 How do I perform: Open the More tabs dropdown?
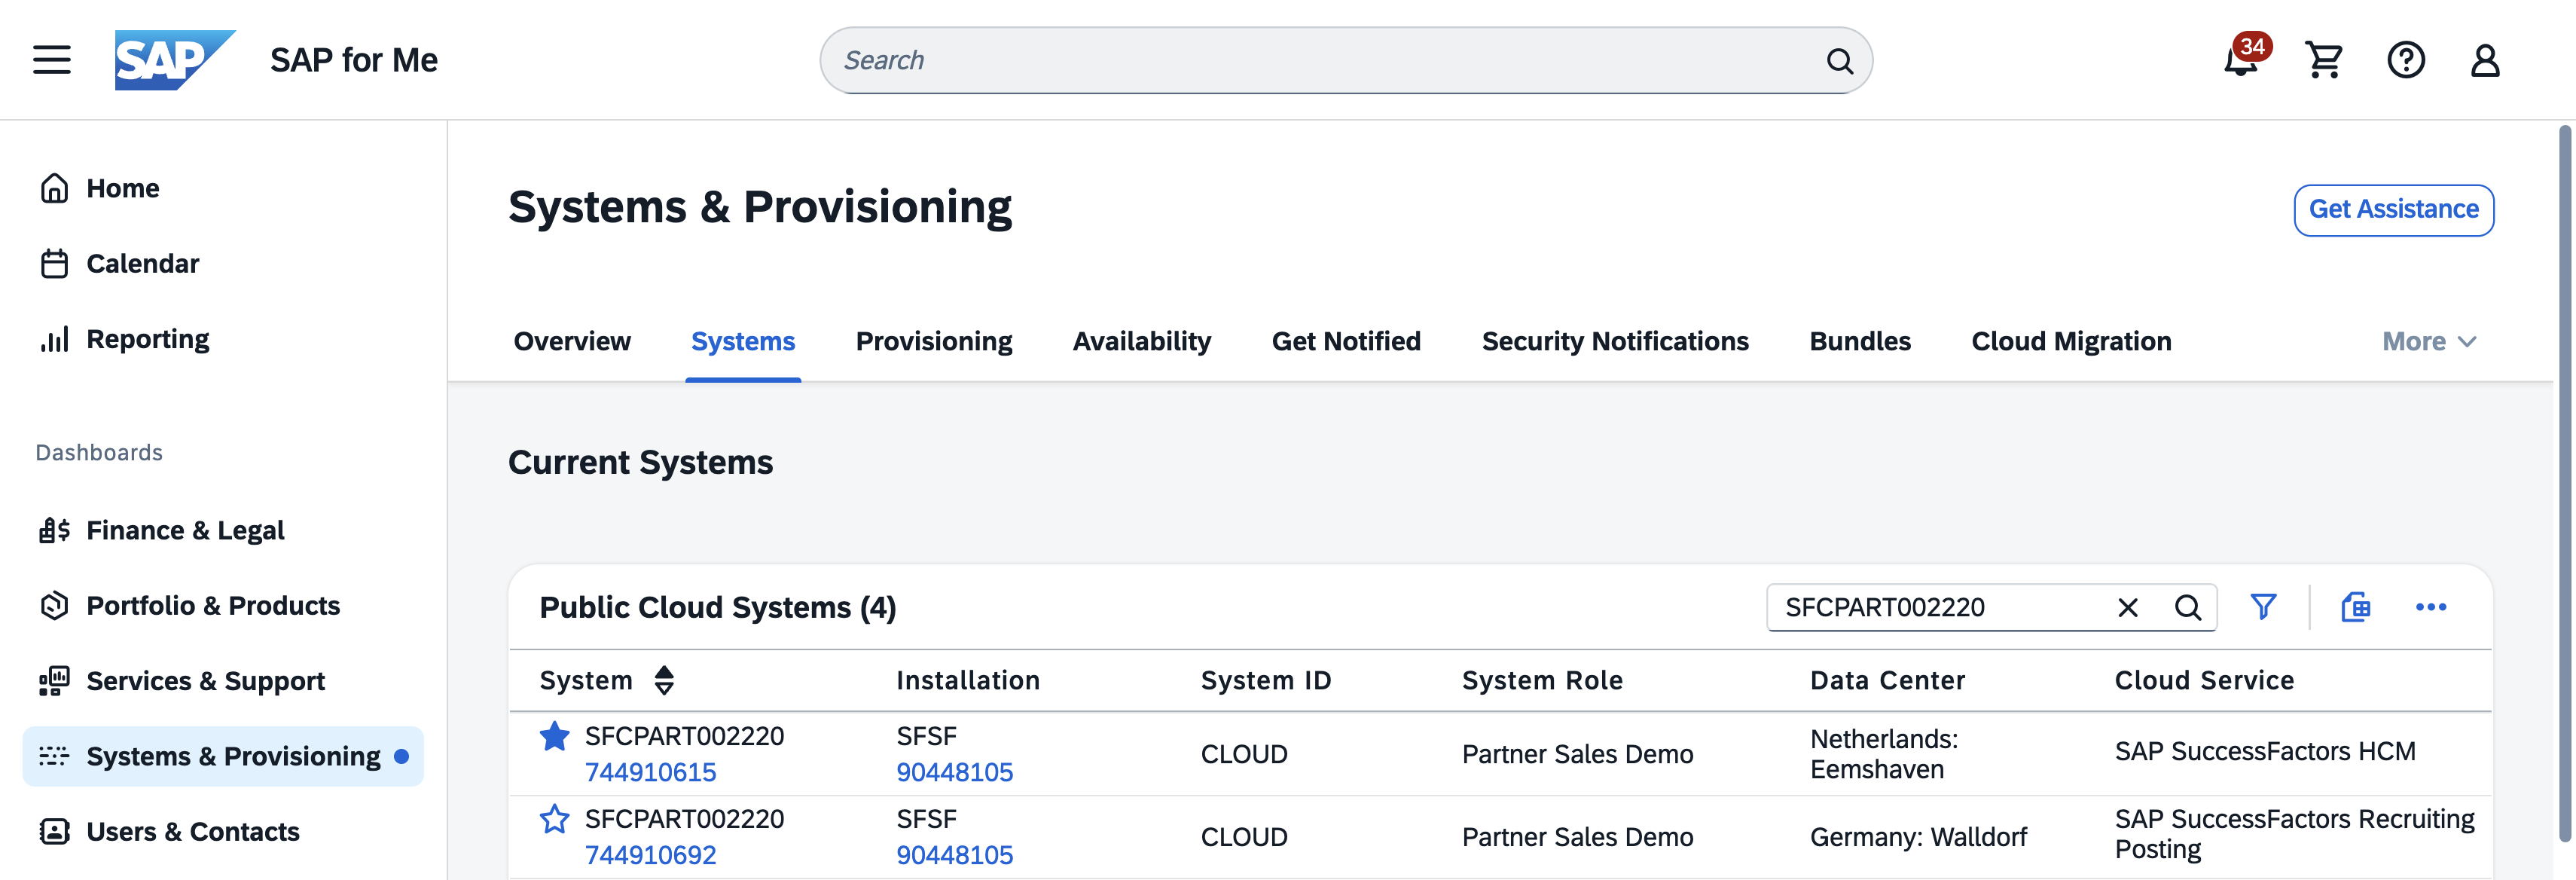[2427, 341]
